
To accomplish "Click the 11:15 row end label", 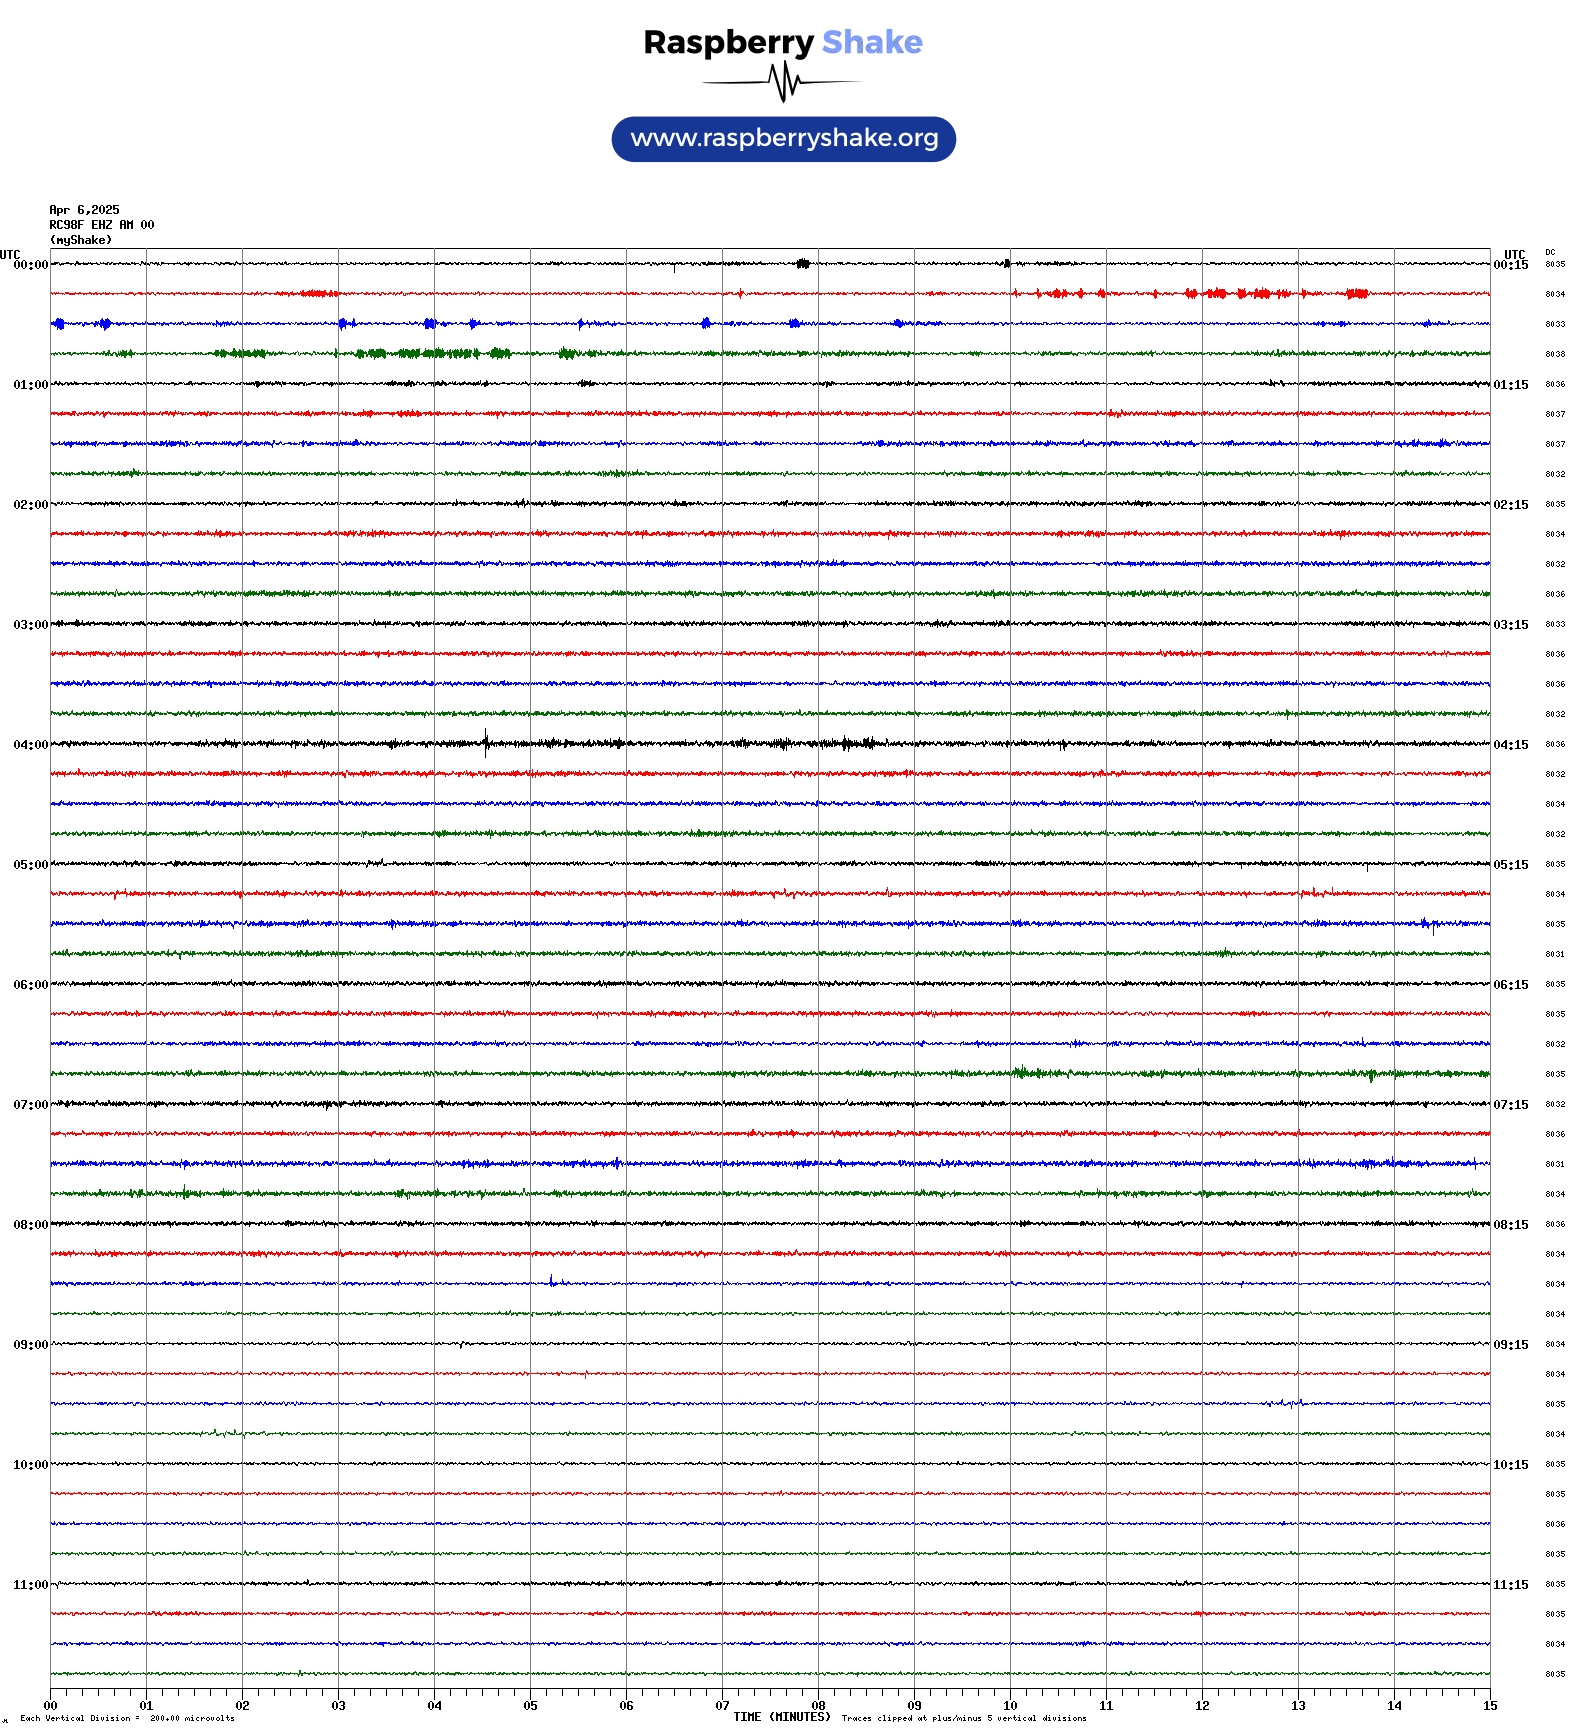I will [1511, 1585].
